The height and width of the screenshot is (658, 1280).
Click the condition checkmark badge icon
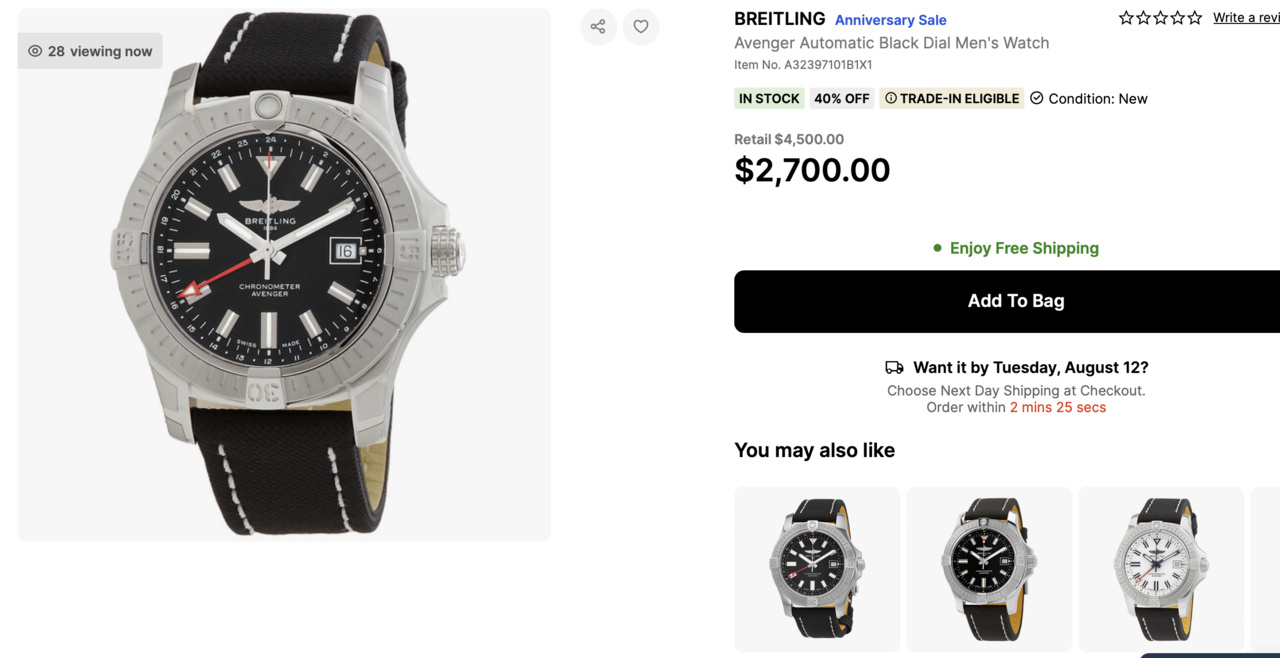pos(1037,98)
